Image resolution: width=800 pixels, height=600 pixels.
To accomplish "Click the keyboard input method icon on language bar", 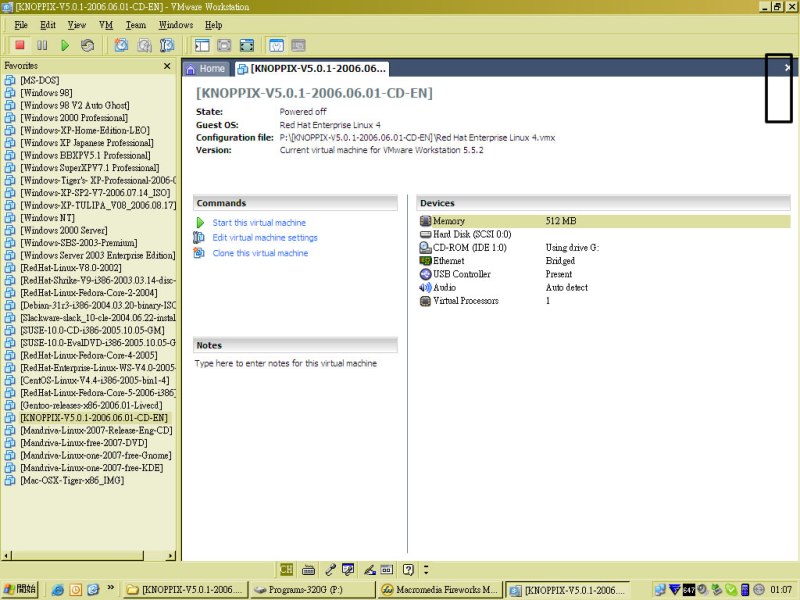I will pyautogui.click(x=308, y=569).
